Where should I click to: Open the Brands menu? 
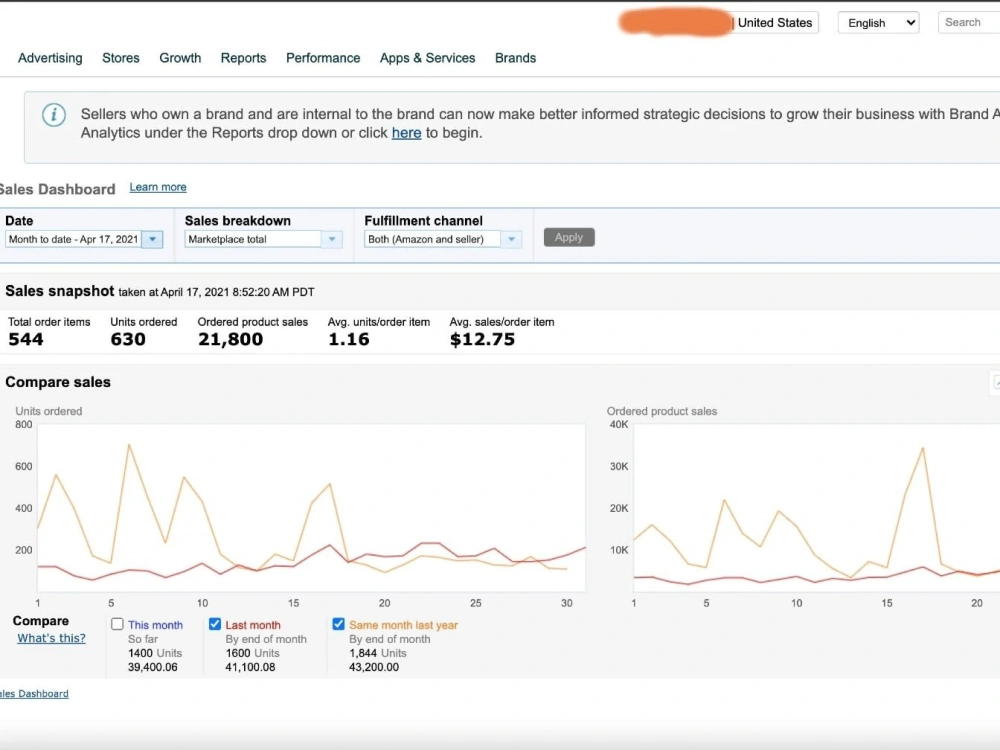click(515, 58)
